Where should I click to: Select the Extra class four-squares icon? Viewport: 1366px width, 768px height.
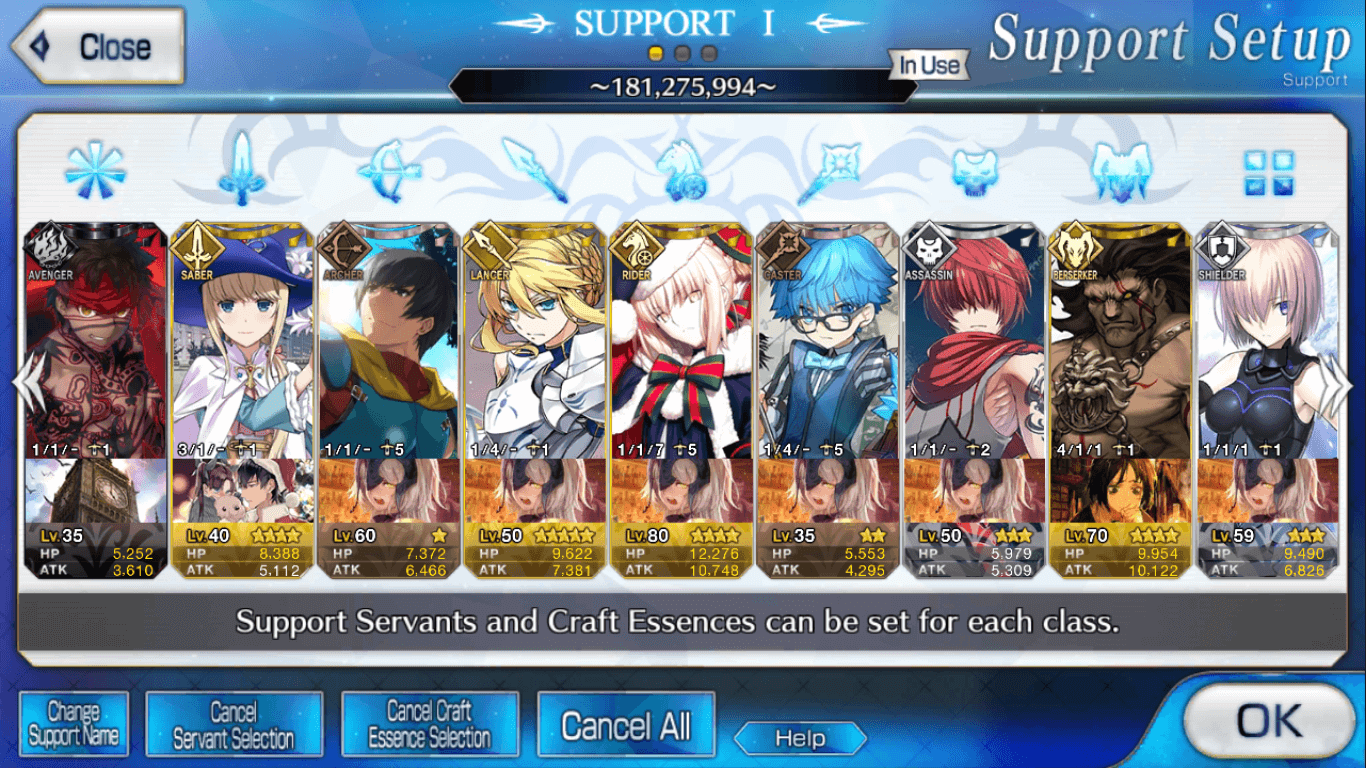pyautogui.click(x=1269, y=173)
